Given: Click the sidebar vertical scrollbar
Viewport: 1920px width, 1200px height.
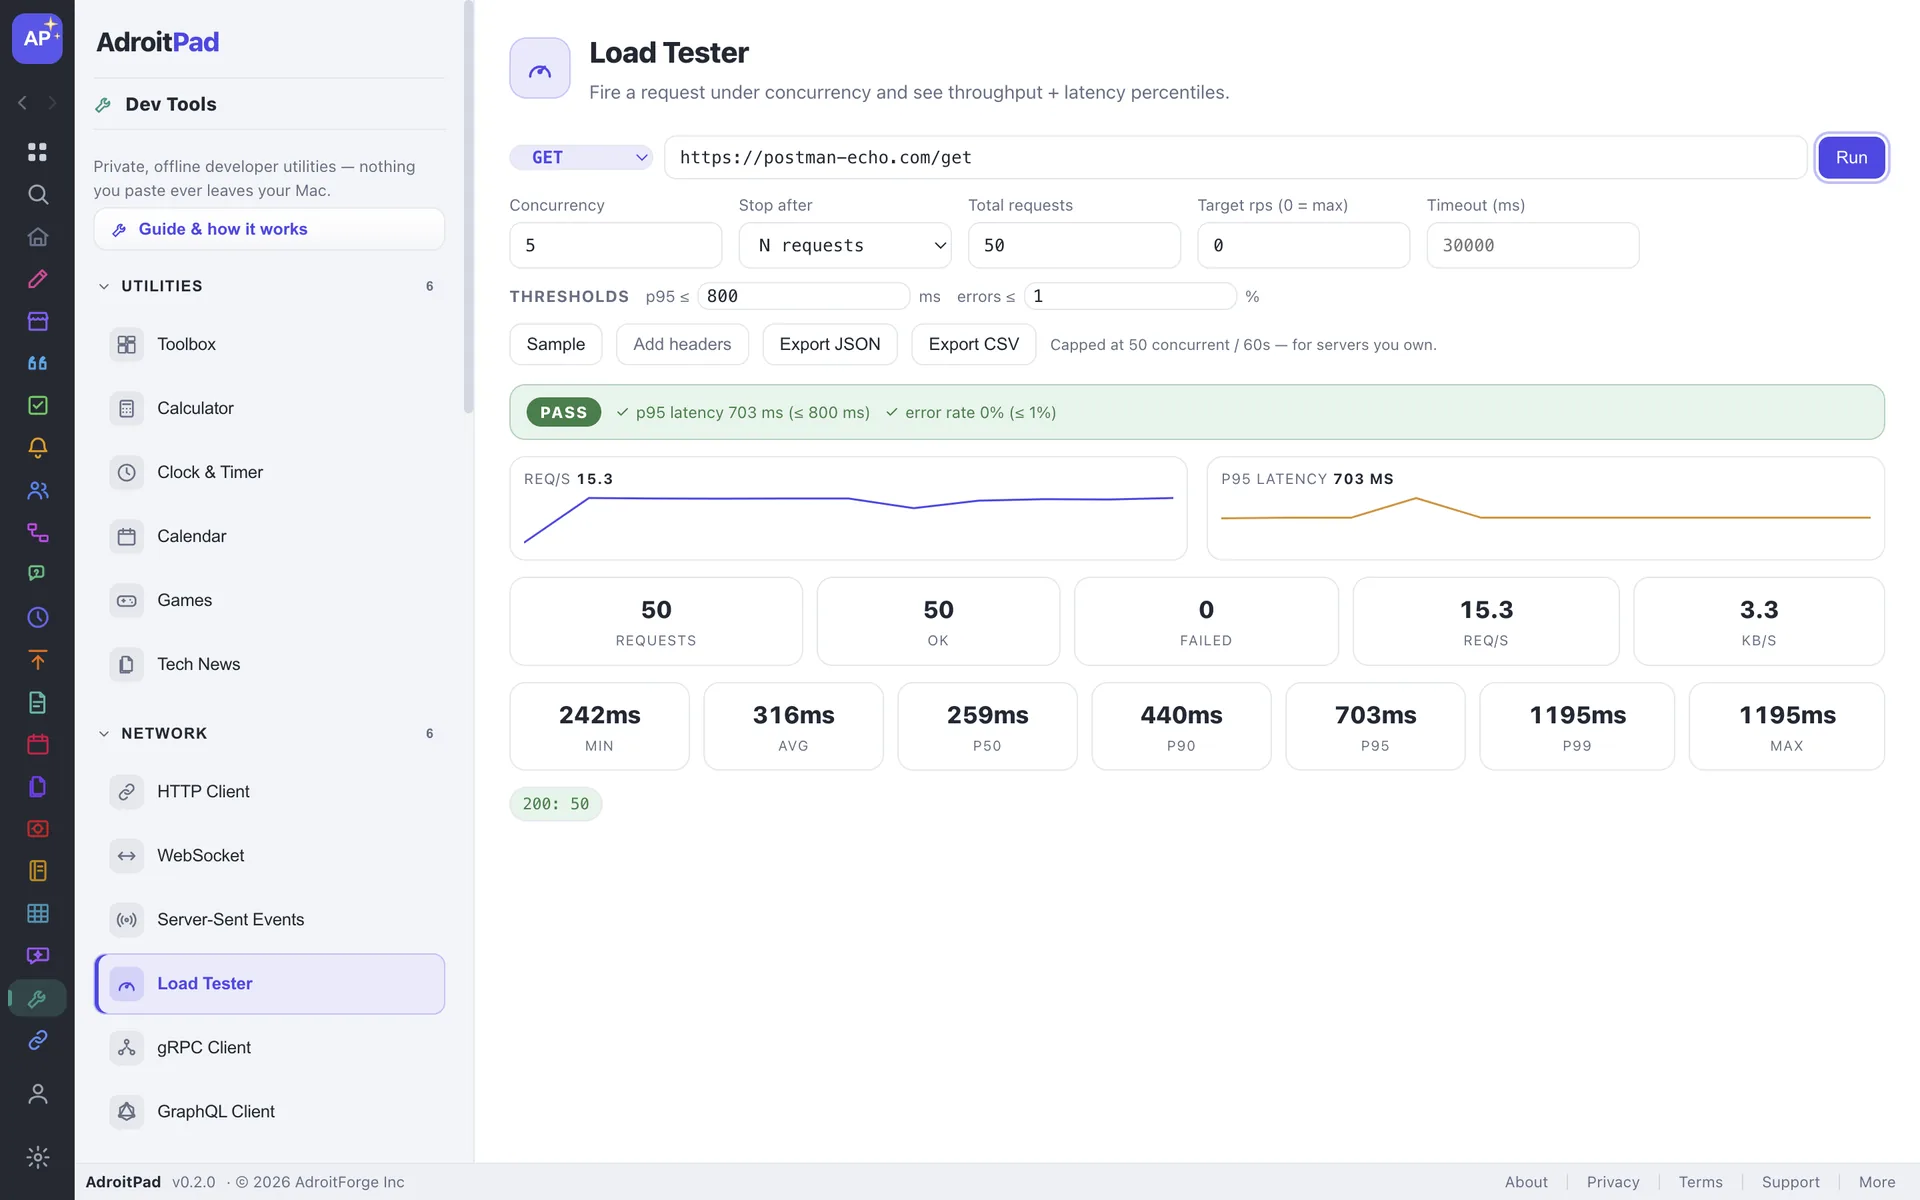Looking at the screenshot, I should tap(468, 208).
